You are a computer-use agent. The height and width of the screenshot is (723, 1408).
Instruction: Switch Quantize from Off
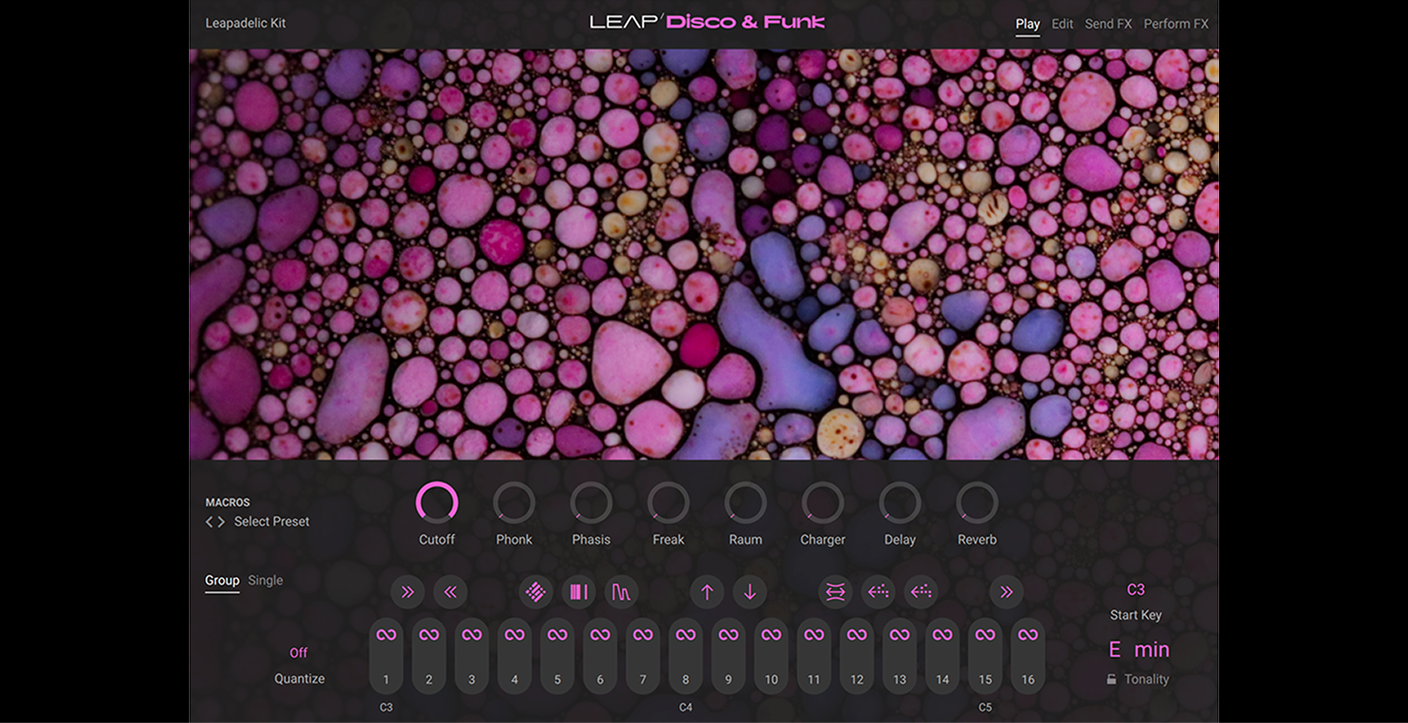[x=298, y=651]
